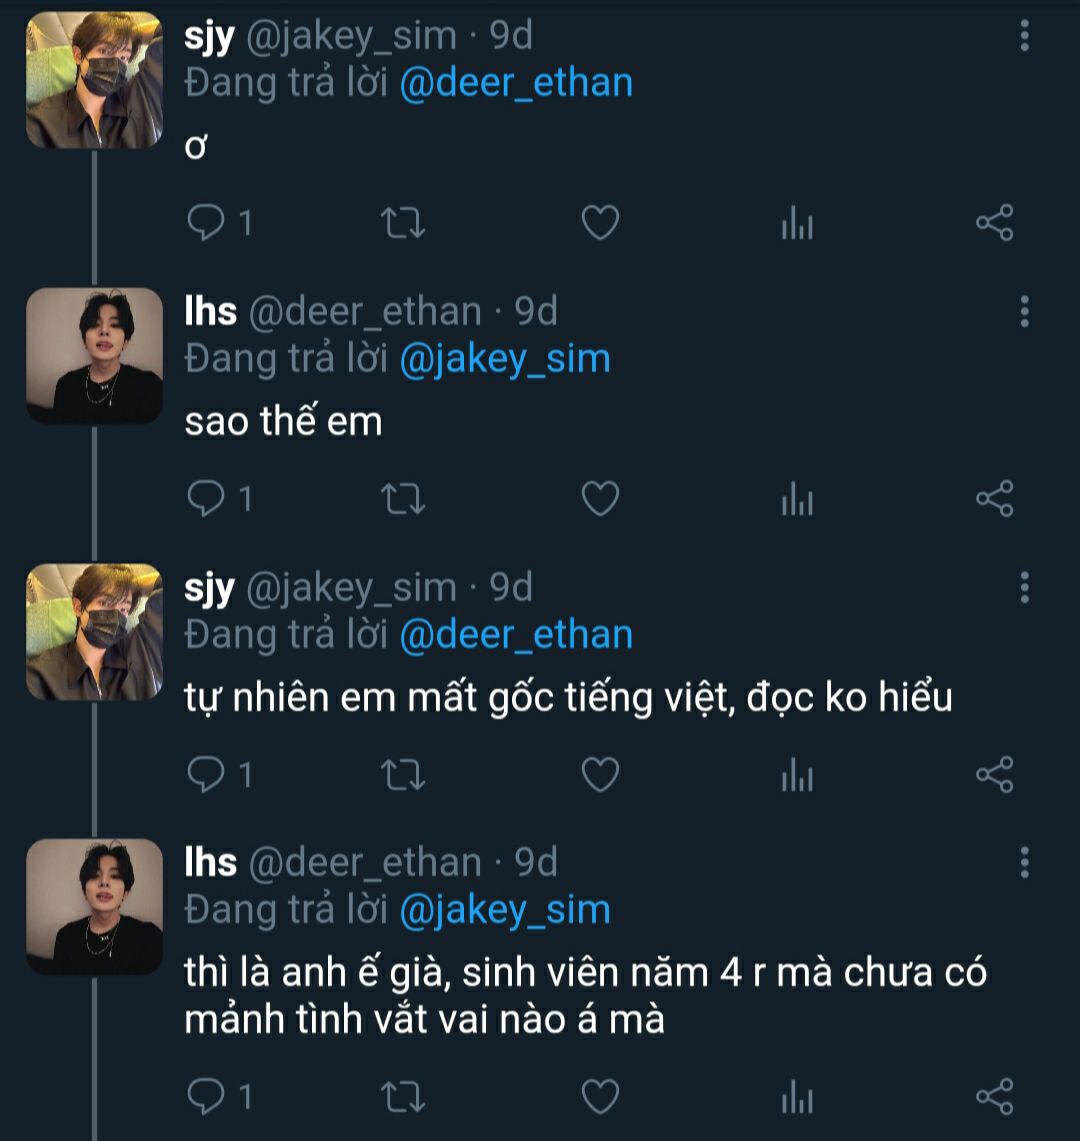Like the "ơ" tweet by sjy
1080x1141 pixels.
pyautogui.click(x=600, y=222)
